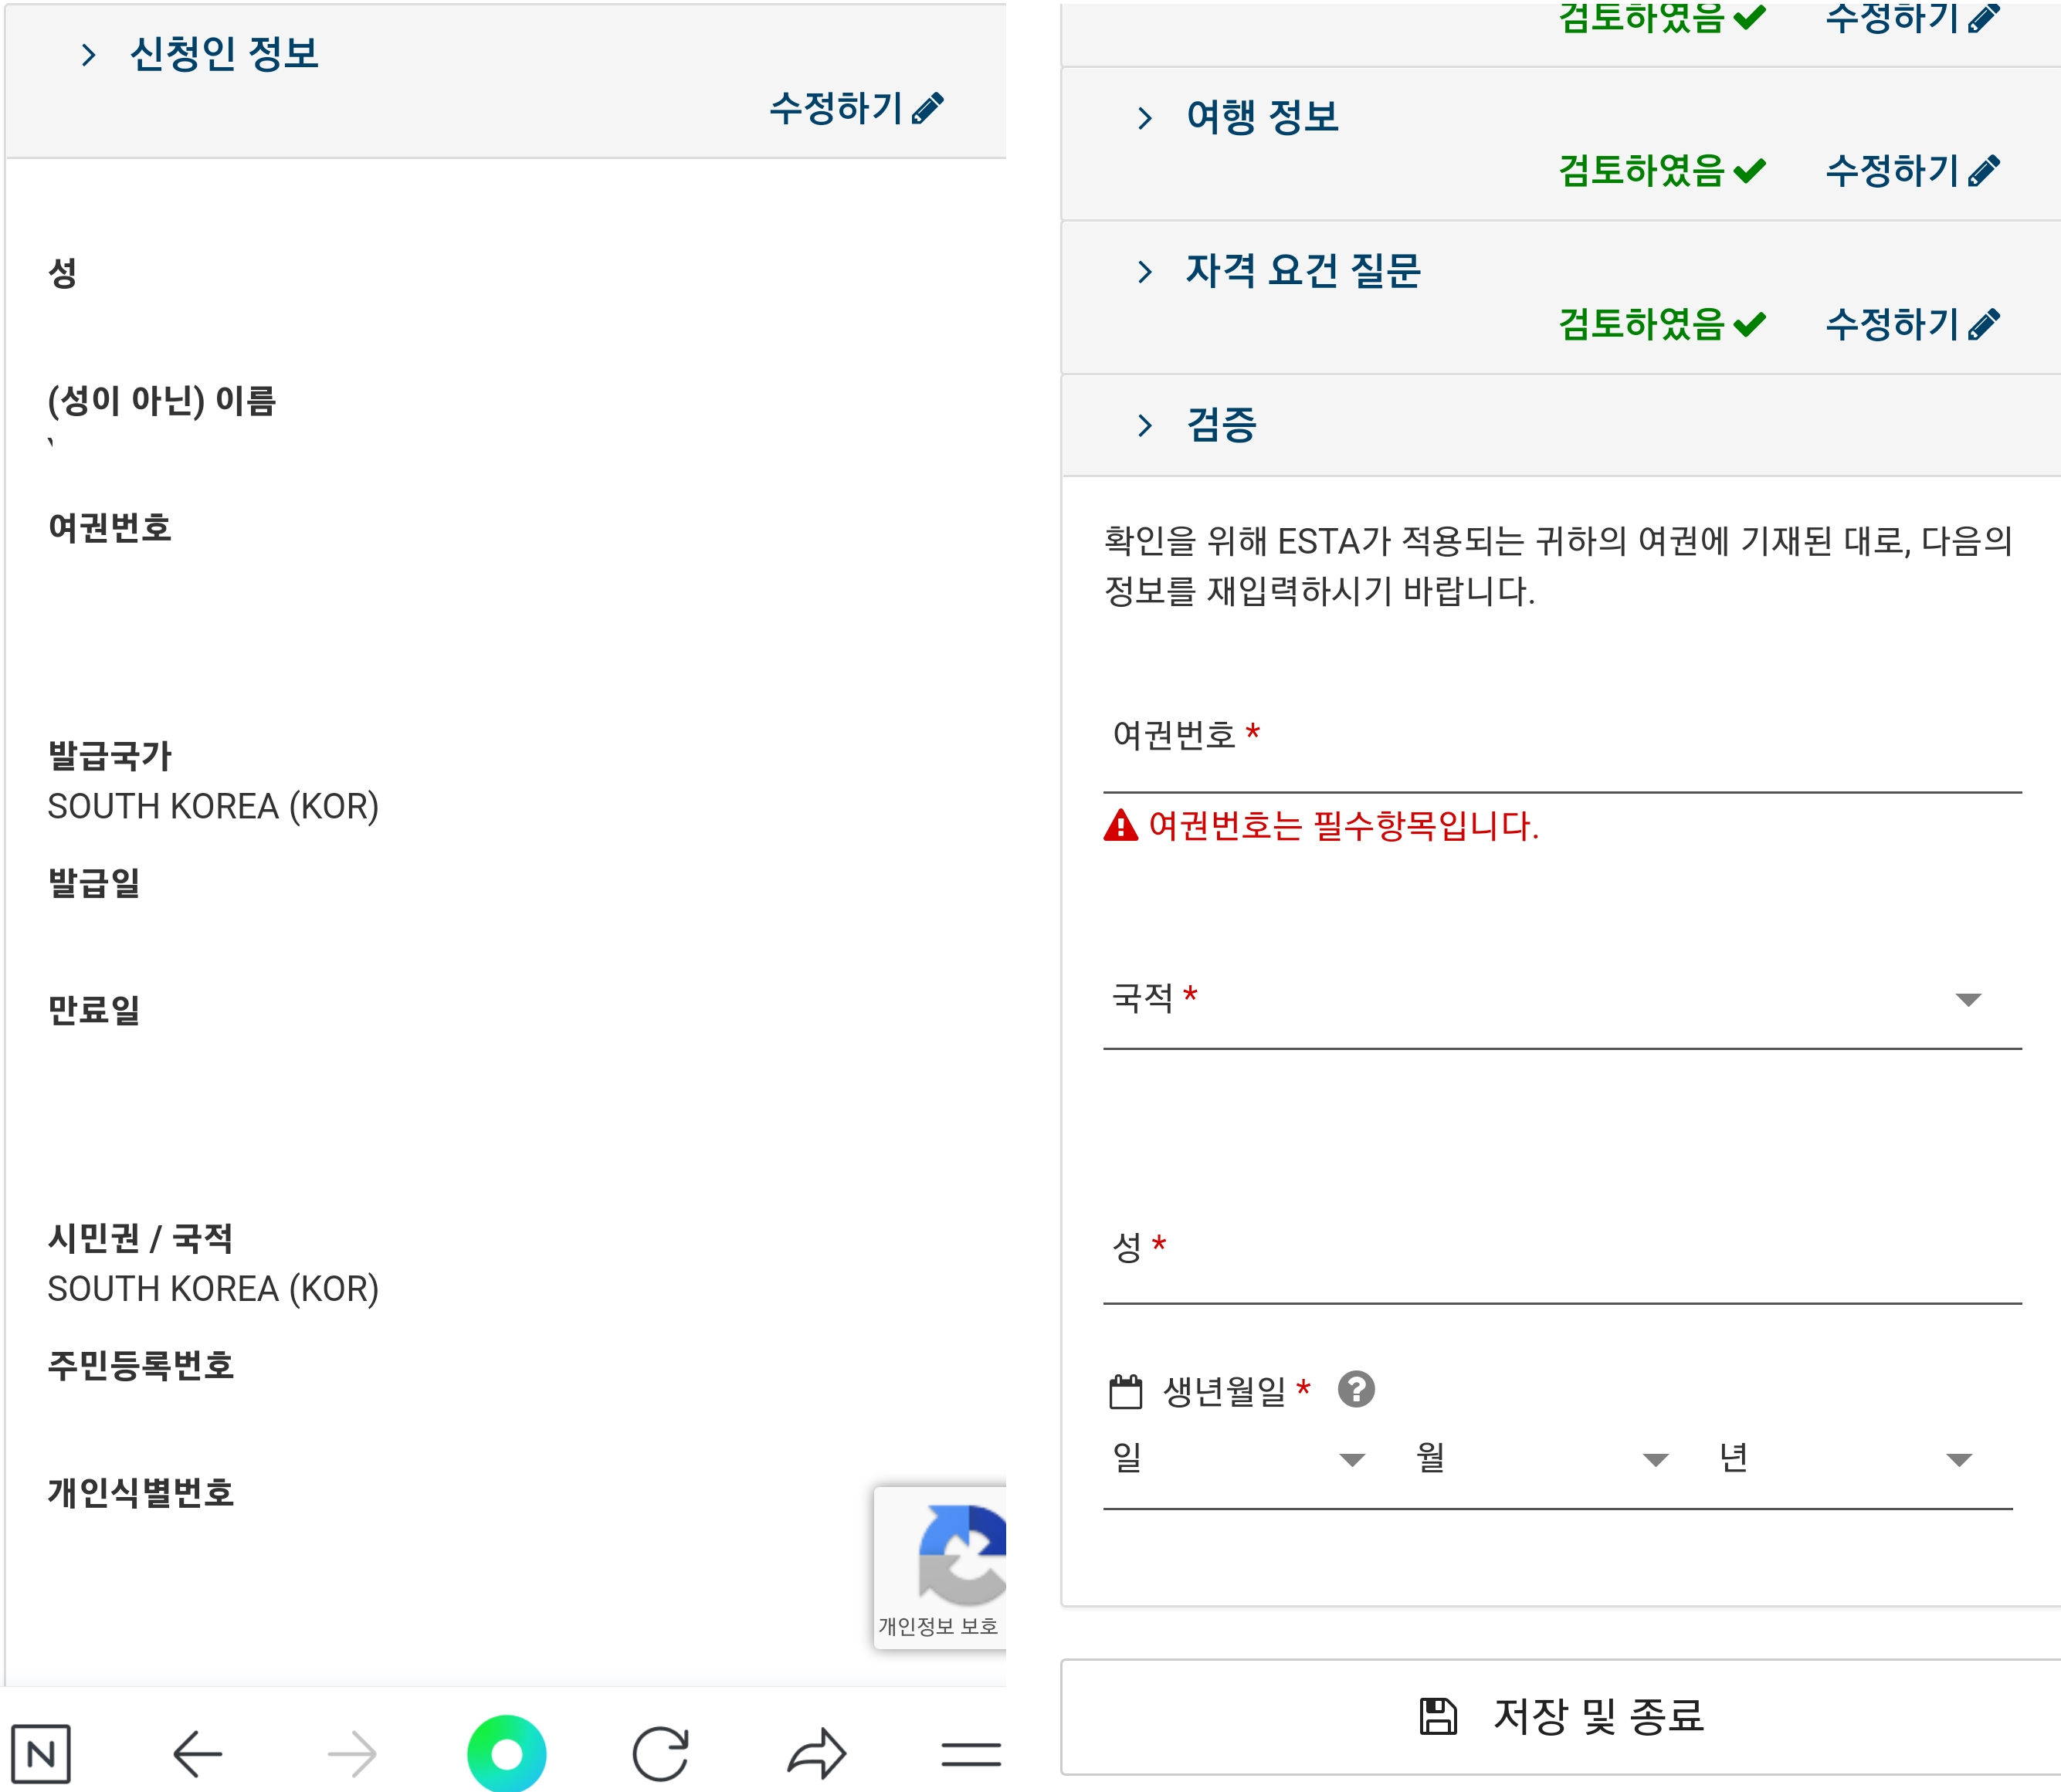Click the 발급일 label
This screenshot has height=1792, width=2061.
[x=94, y=883]
